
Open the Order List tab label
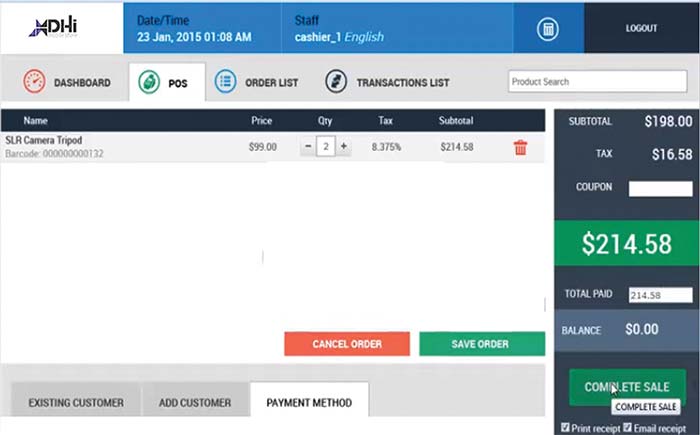pyautogui.click(x=271, y=83)
